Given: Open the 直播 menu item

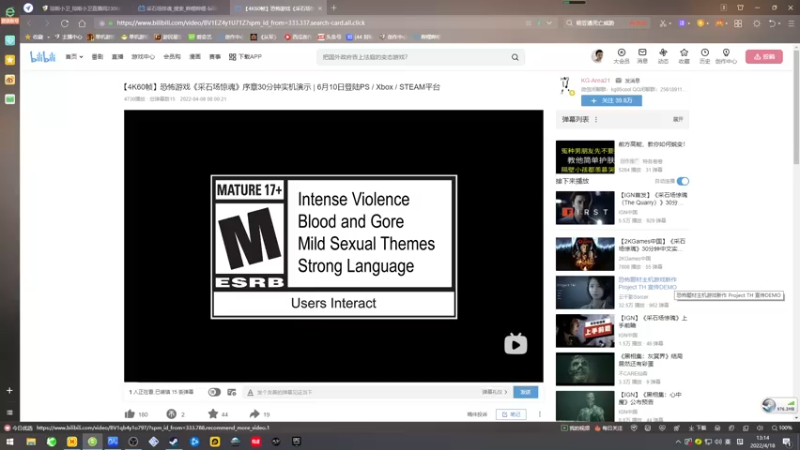Looking at the screenshot, I should [117, 57].
